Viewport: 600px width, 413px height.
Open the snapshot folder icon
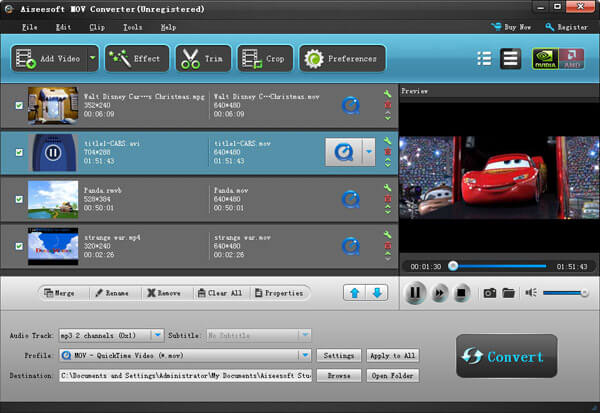point(509,293)
